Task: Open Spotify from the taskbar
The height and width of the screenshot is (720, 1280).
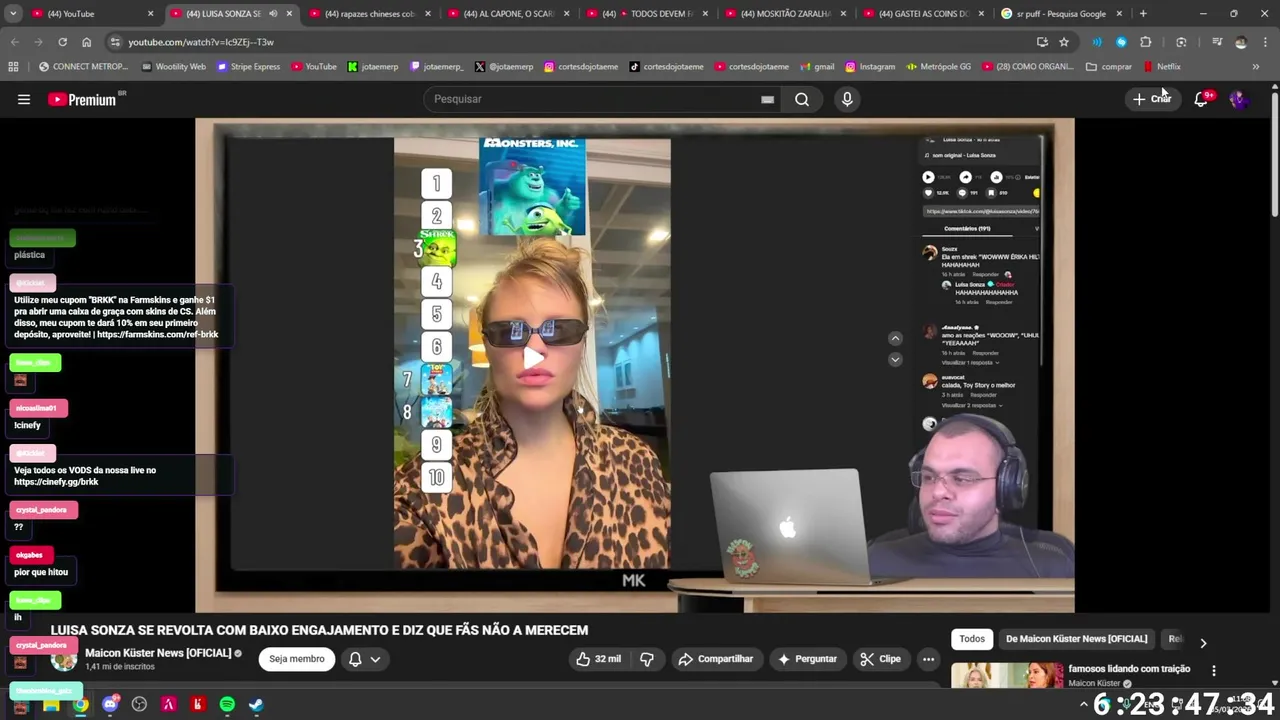Action: 227,704
